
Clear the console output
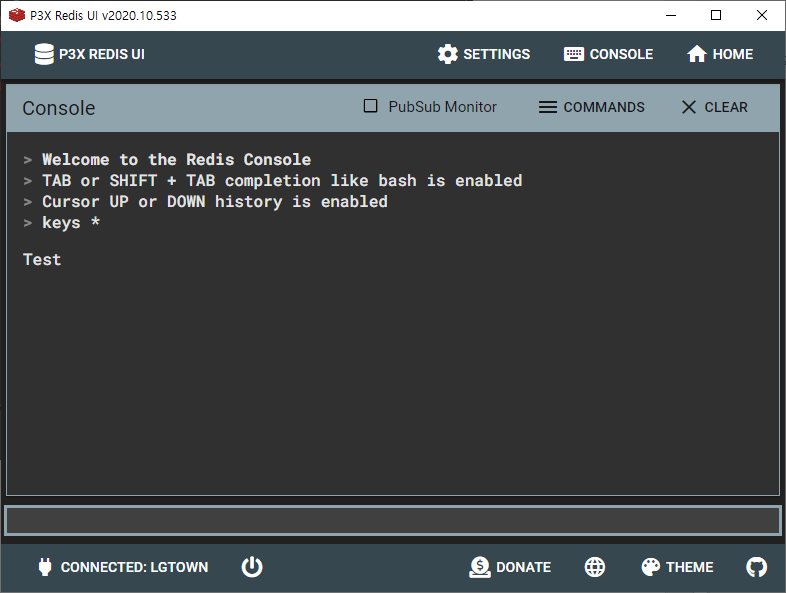[714, 107]
